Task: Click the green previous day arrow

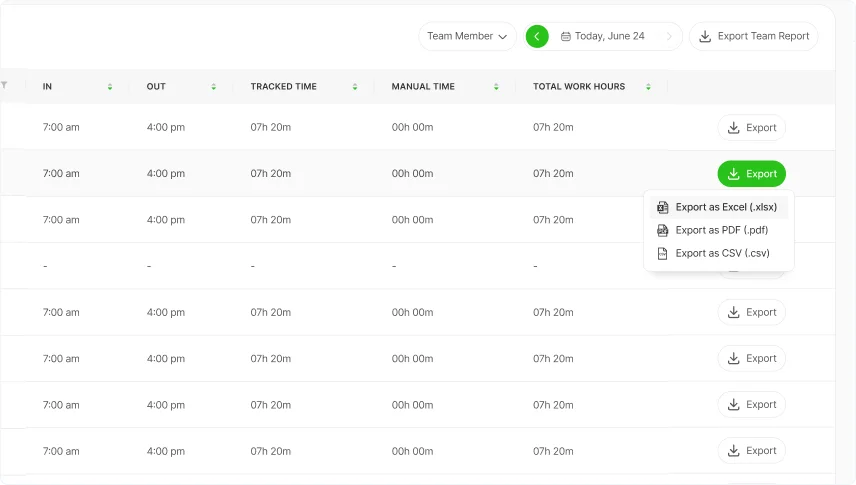Action: click(x=537, y=36)
